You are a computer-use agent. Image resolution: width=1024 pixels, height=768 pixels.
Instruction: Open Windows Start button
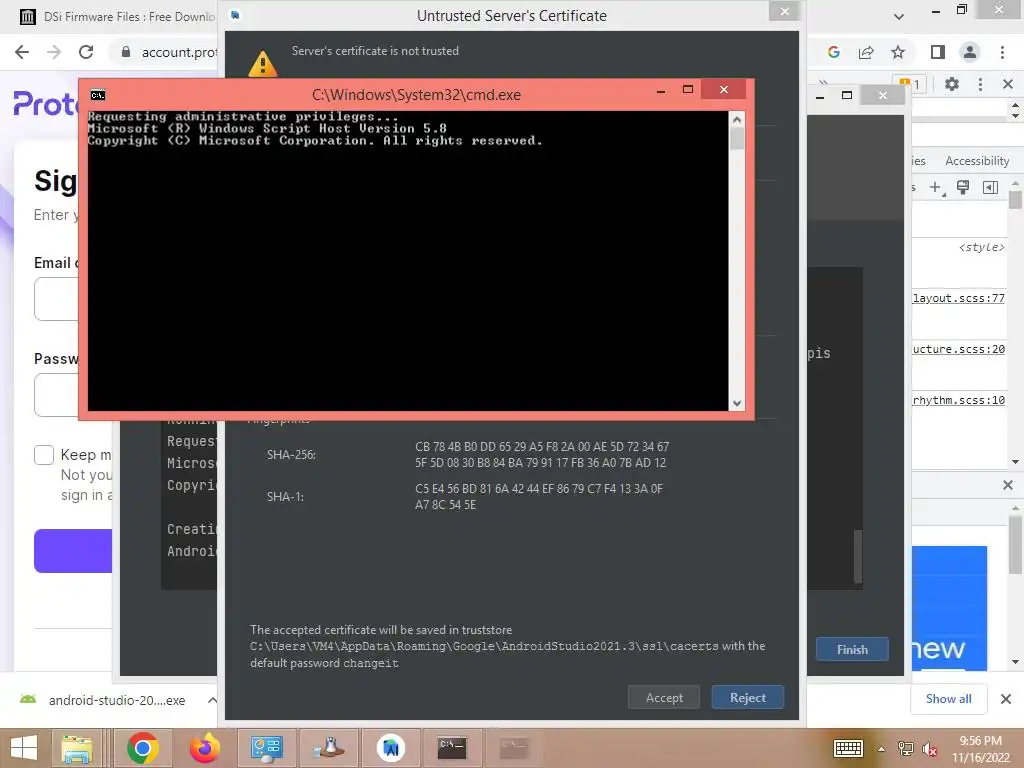(x=24, y=748)
